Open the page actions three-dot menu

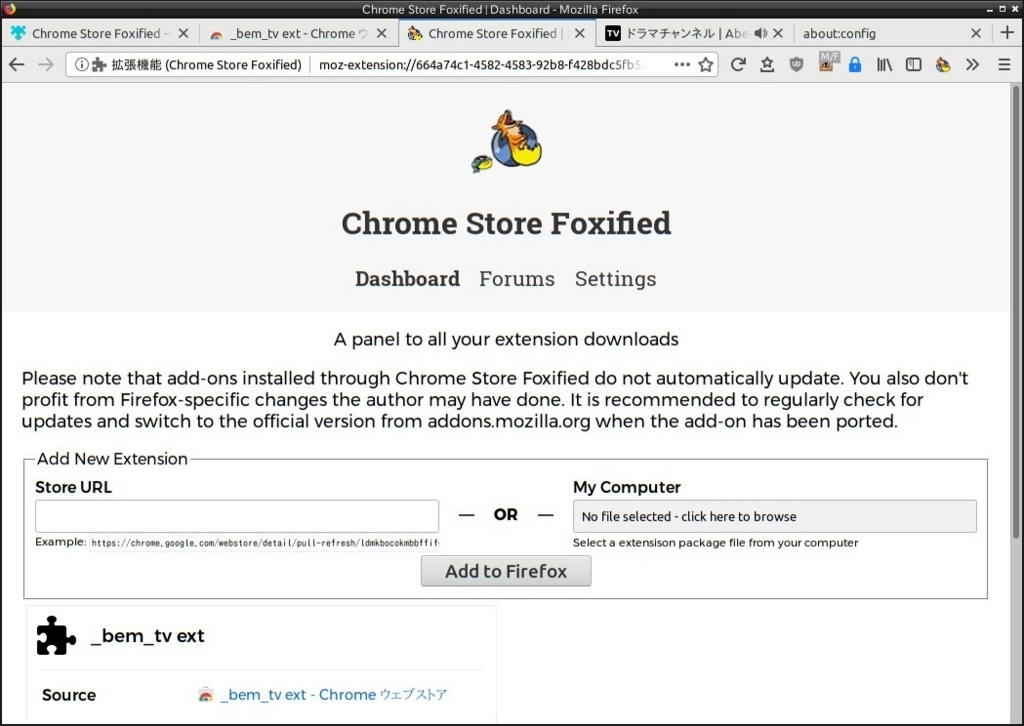[x=682, y=64]
